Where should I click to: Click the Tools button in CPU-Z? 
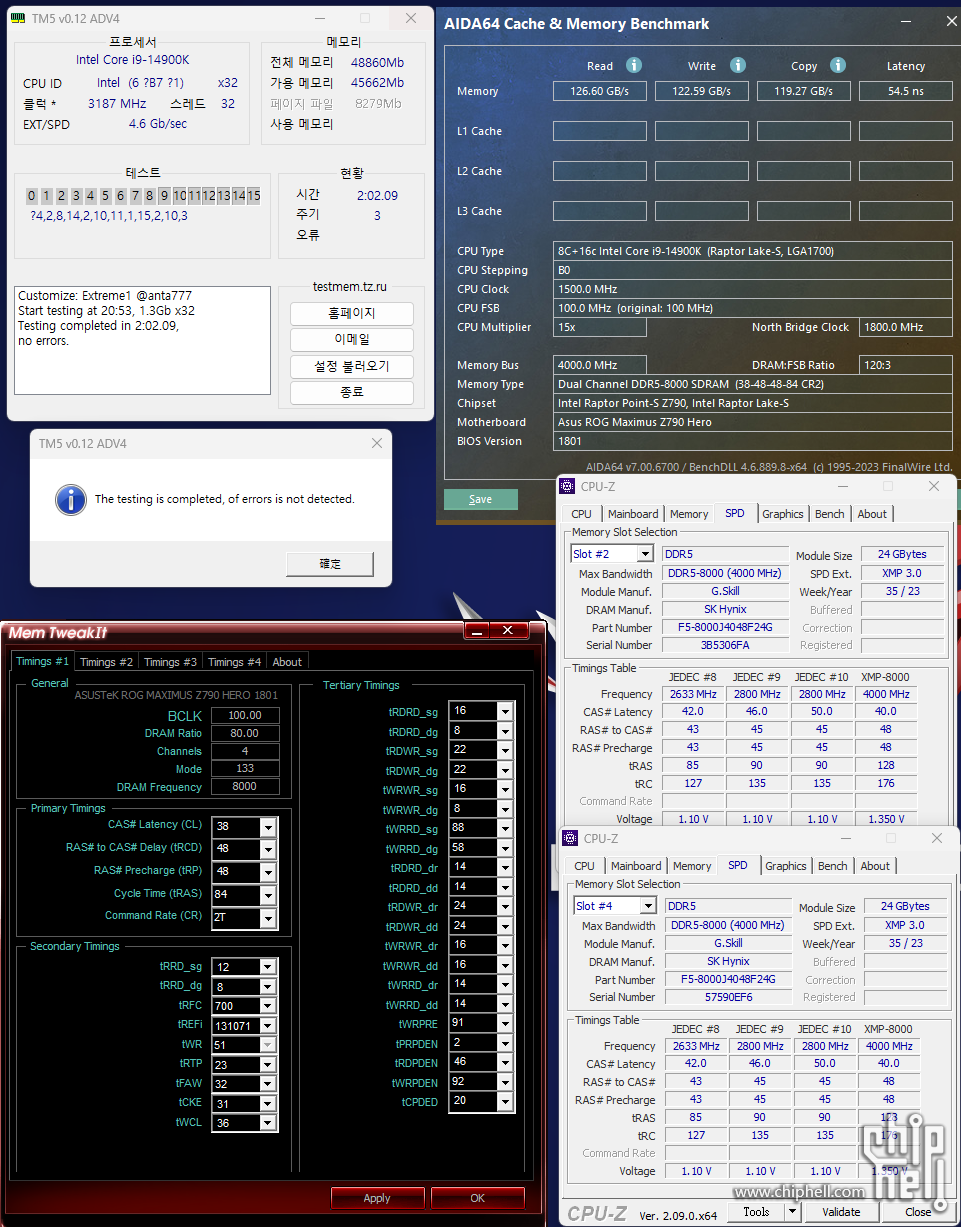coord(757,1212)
